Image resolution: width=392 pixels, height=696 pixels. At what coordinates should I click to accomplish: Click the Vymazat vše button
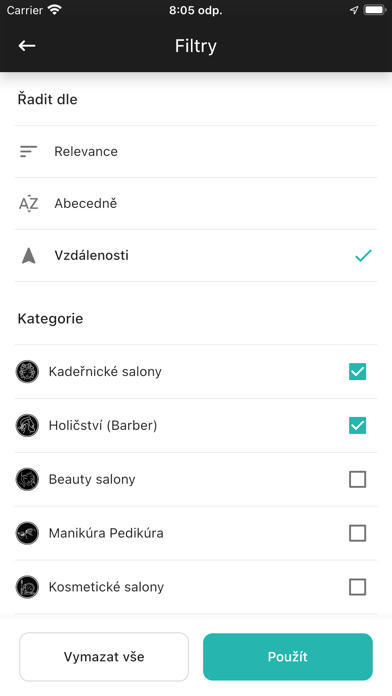[104, 657]
